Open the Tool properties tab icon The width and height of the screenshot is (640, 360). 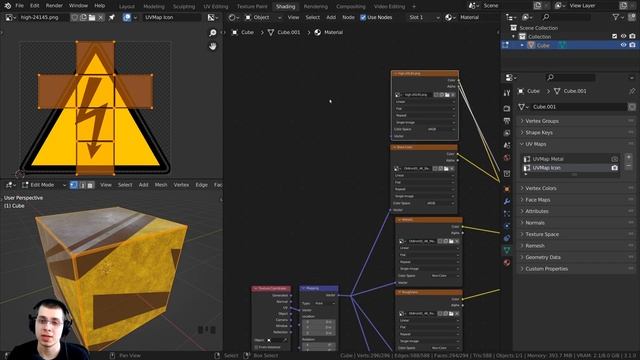(507, 93)
